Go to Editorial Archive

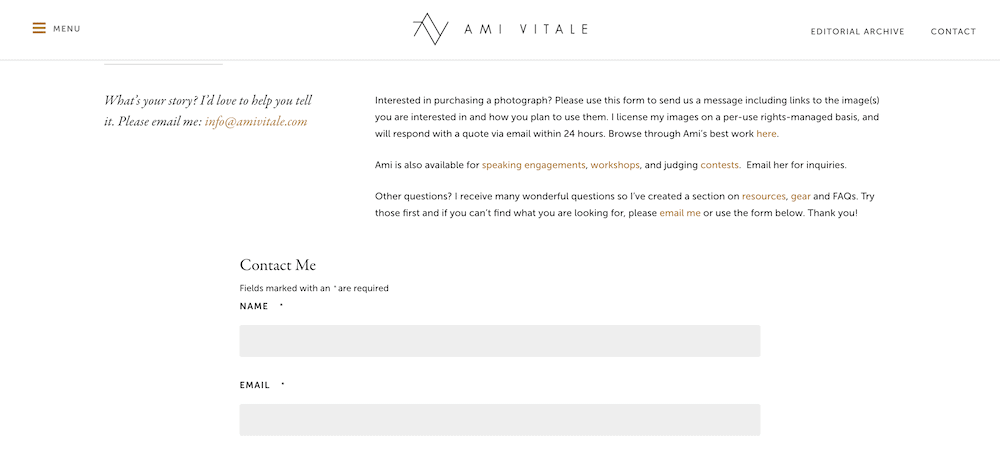click(857, 31)
